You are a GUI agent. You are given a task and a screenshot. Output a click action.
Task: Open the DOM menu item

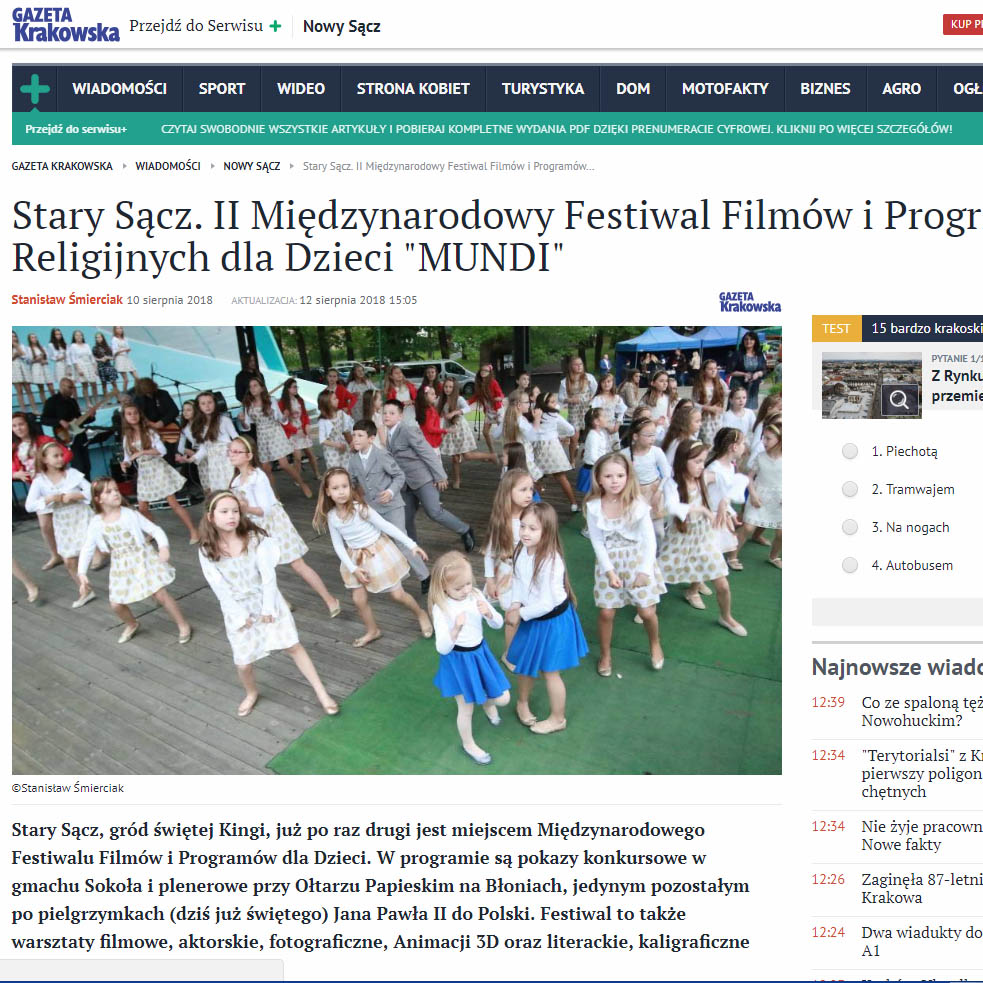tap(633, 88)
